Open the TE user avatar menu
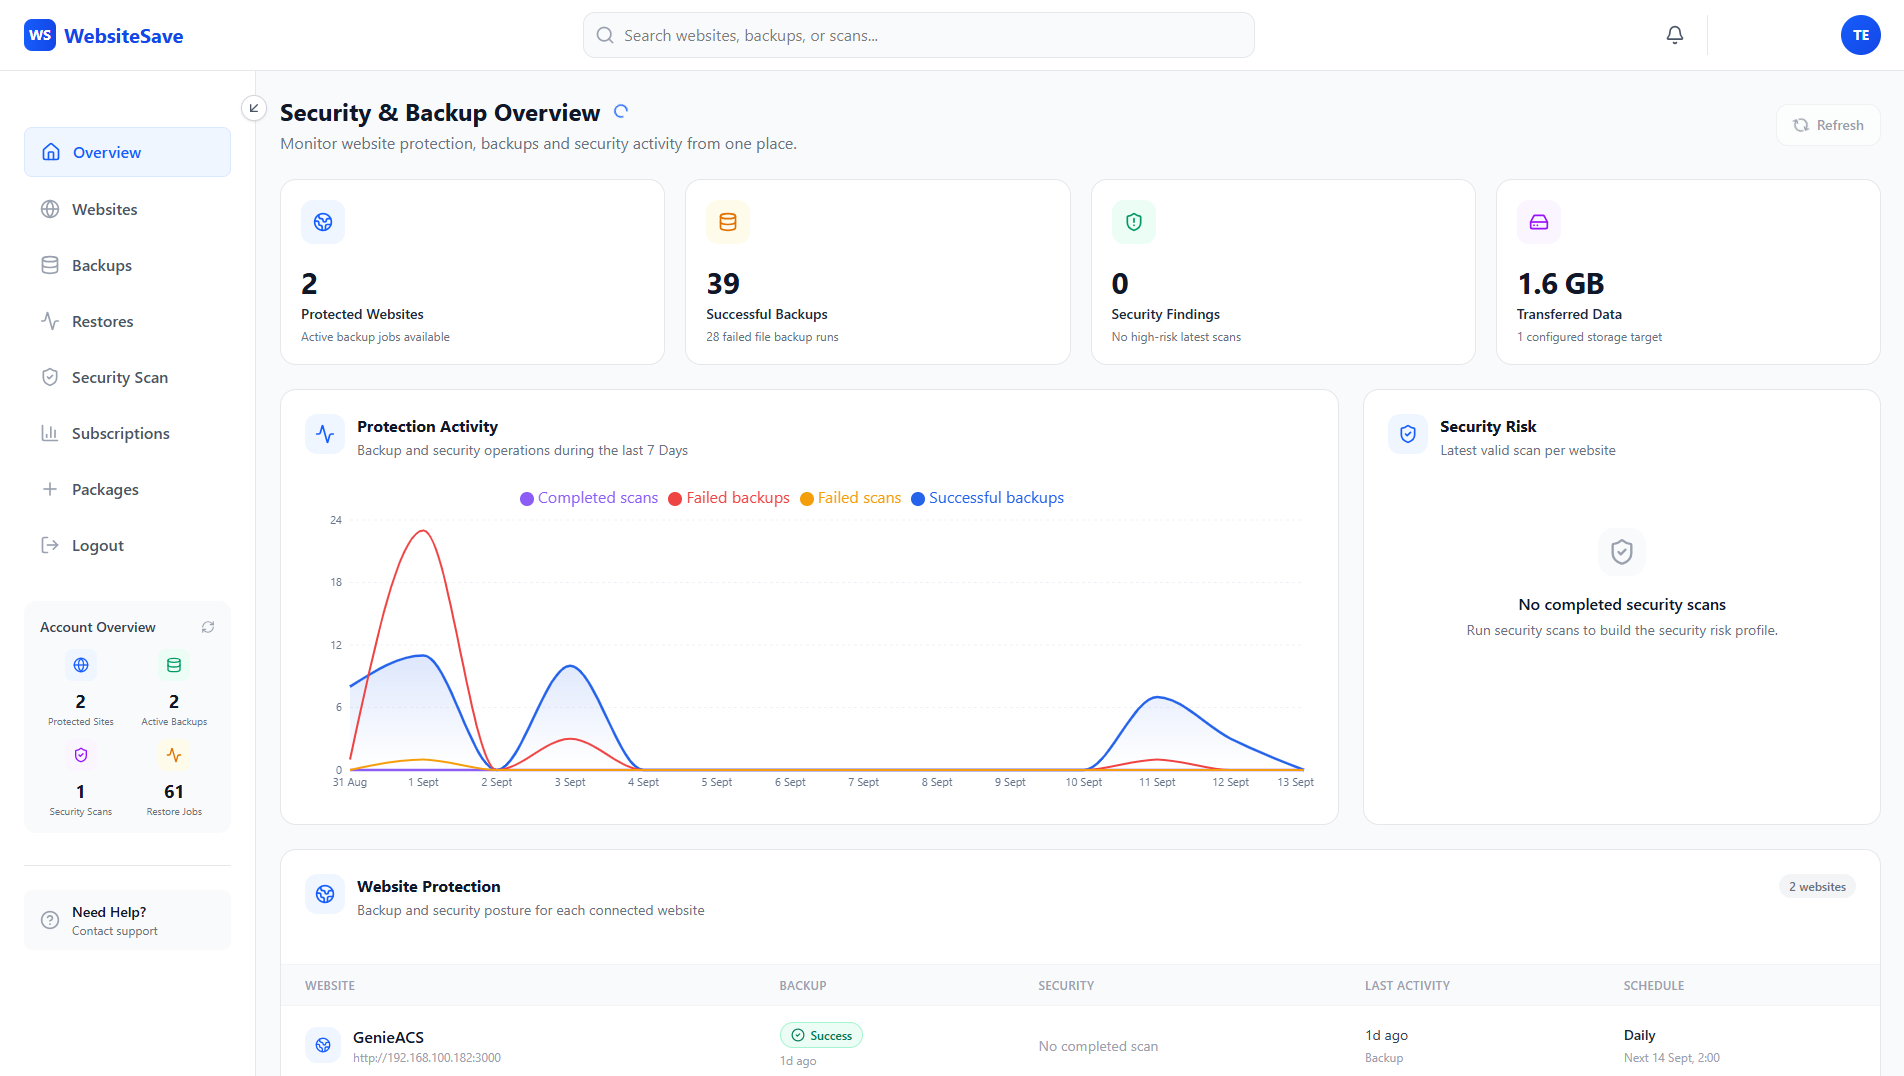 click(1860, 35)
